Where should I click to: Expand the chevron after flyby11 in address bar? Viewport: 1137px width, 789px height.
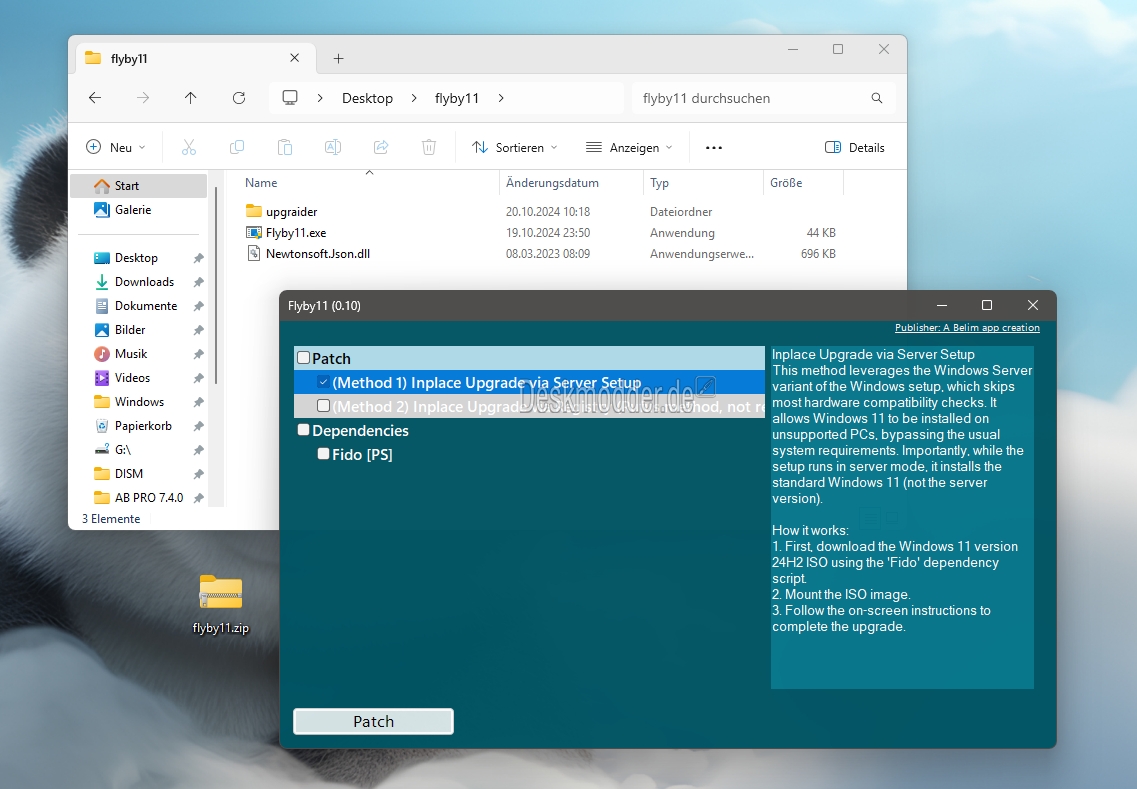click(x=501, y=98)
